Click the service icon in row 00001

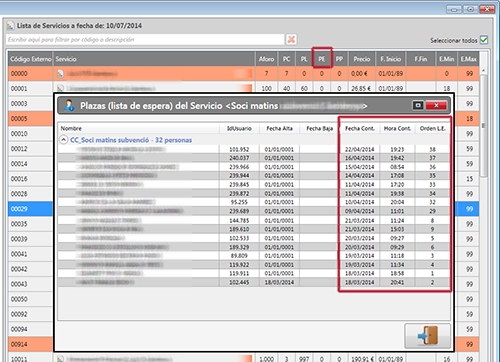(60, 88)
